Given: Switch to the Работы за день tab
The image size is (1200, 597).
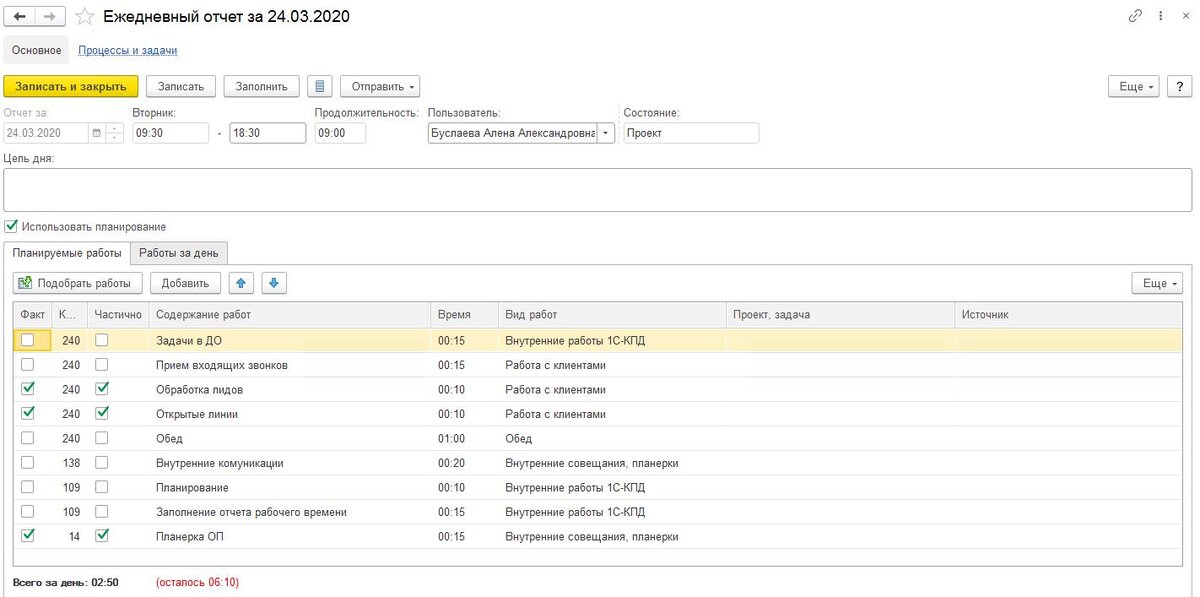Looking at the screenshot, I should pyautogui.click(x=181, y=253).
